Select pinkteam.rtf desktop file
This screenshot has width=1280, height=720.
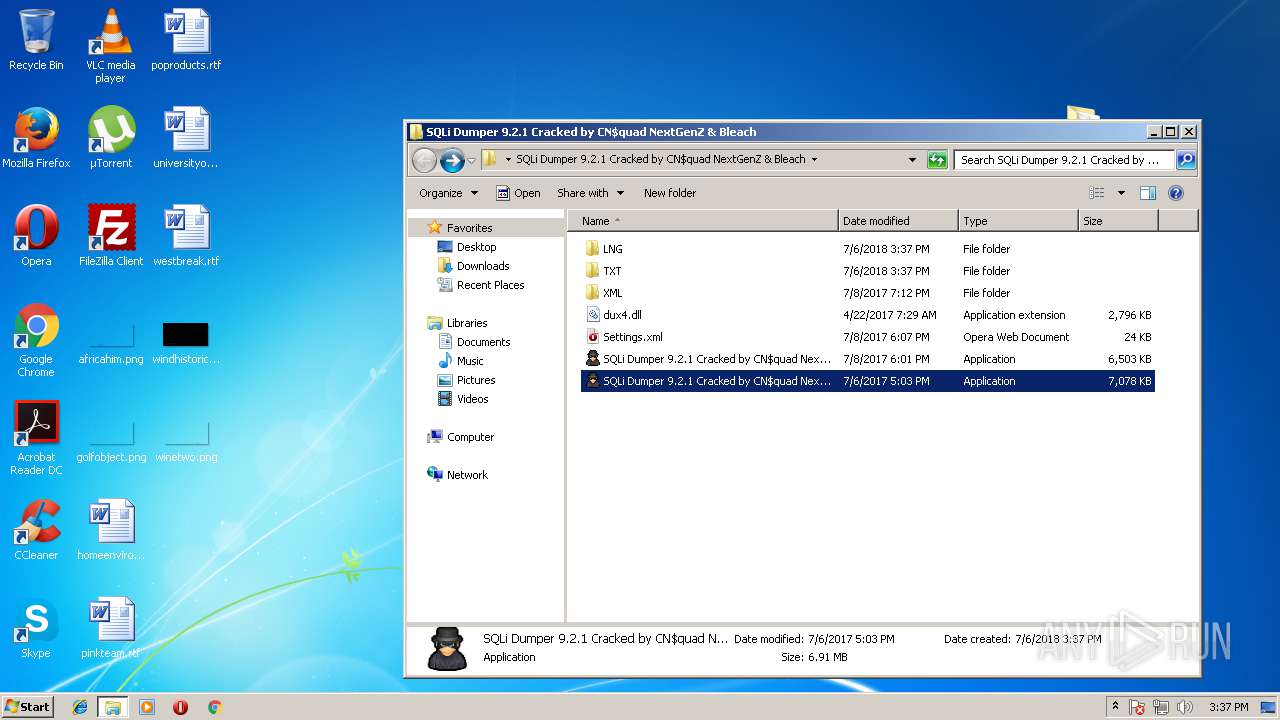tap(110, 628)
